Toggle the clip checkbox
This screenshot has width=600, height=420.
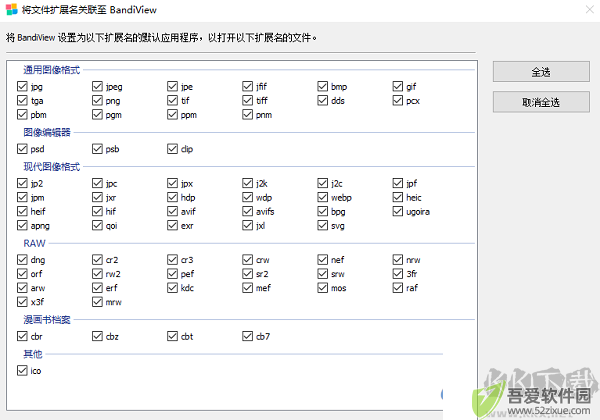coord(172,149)
